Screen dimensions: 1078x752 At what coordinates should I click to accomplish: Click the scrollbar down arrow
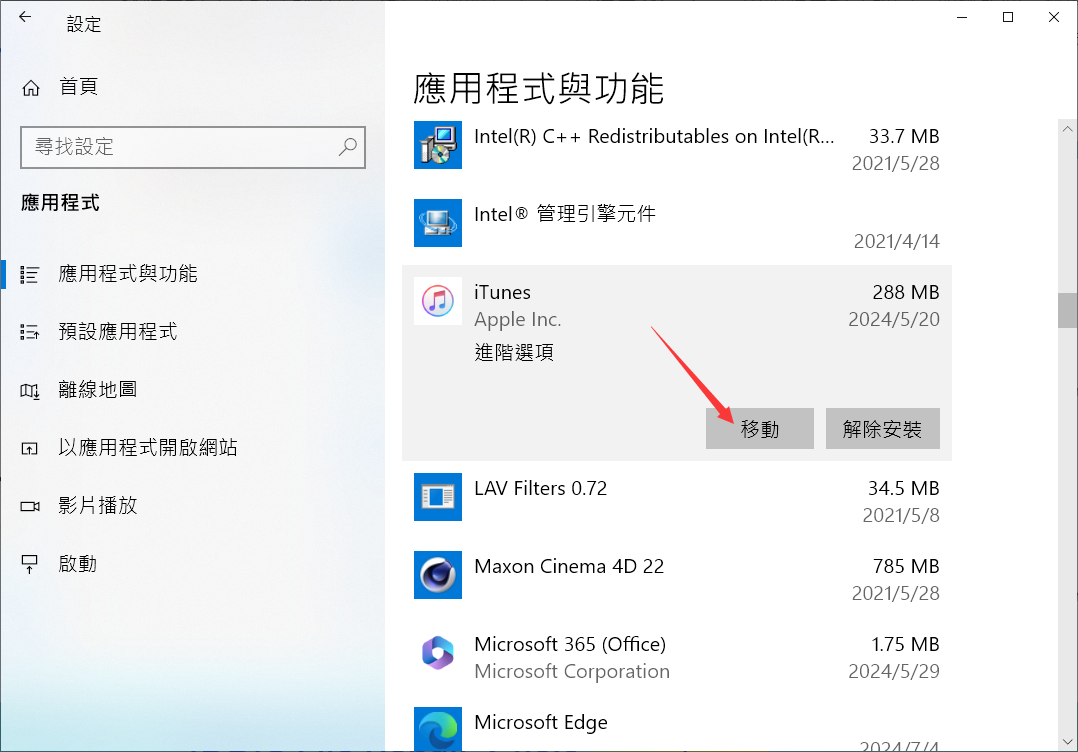coord(1067,742)
